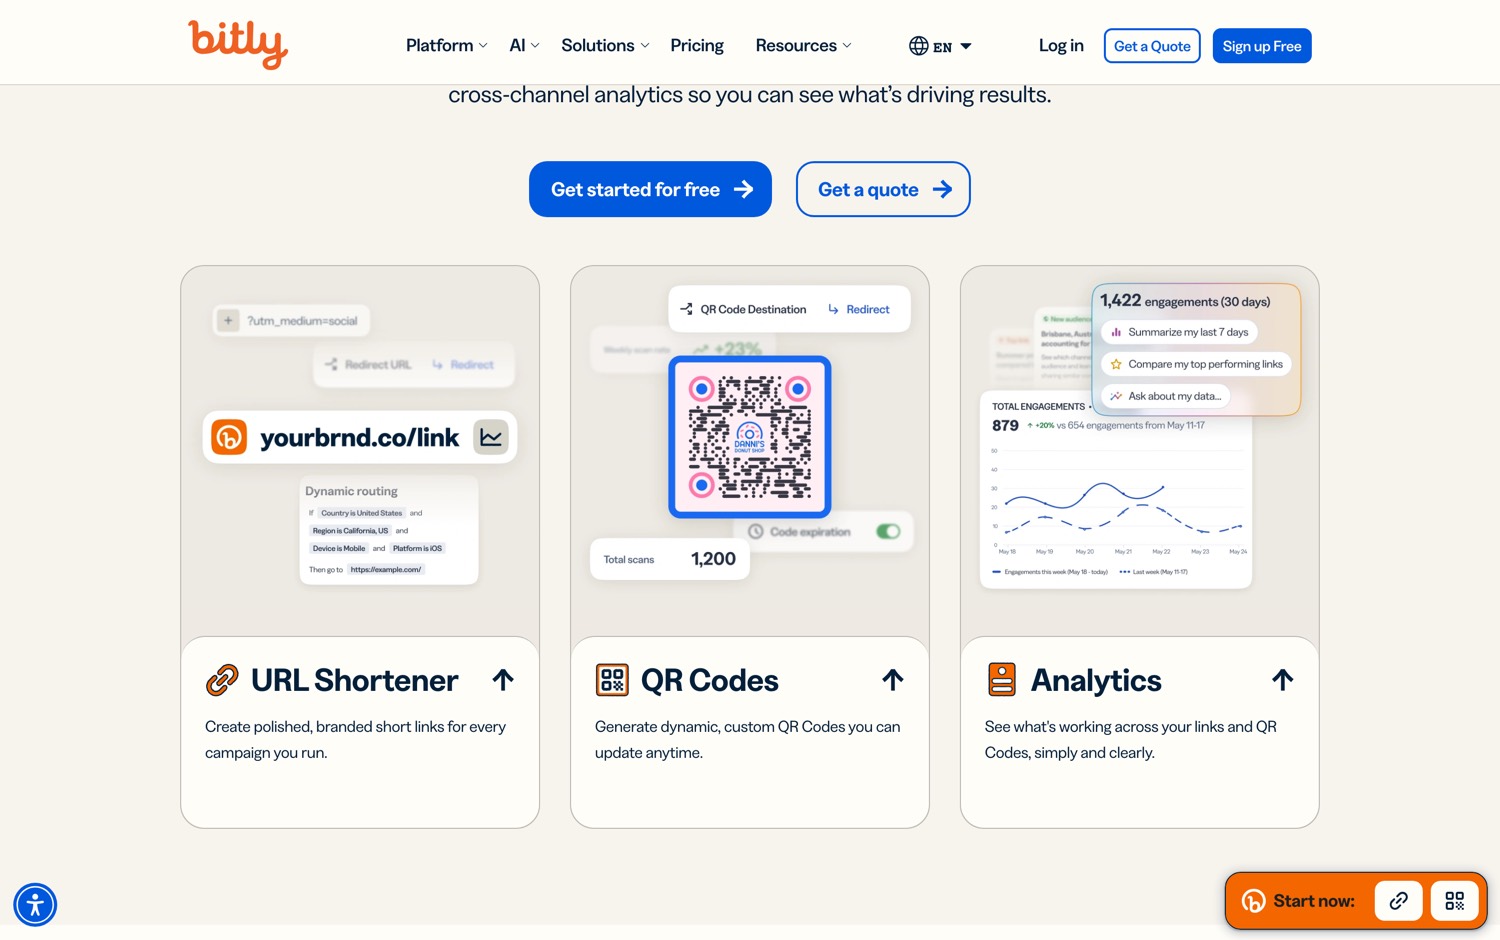
Task: Click the globe language icon
Action: 918,46
